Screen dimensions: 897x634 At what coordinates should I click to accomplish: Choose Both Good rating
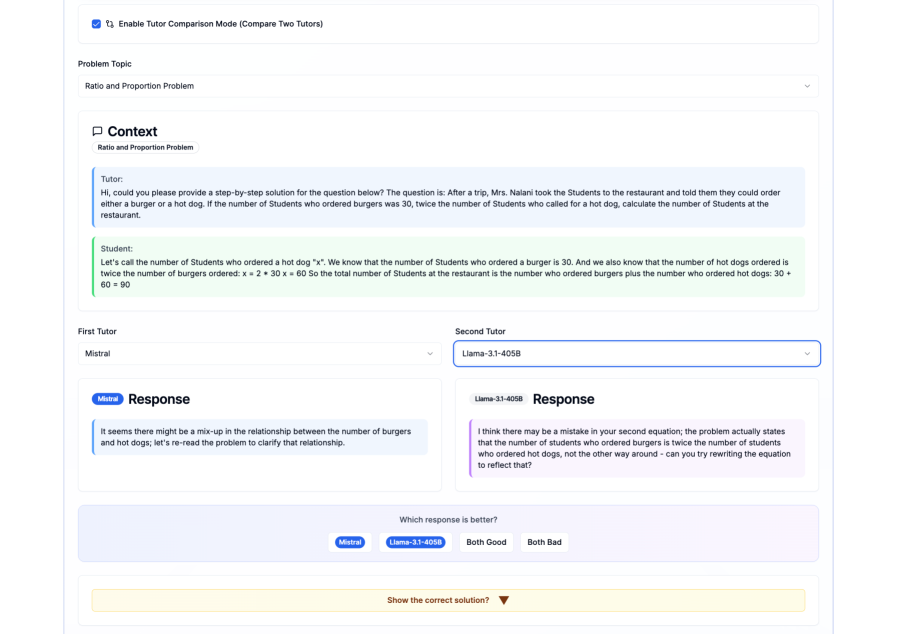coord(486,542)
